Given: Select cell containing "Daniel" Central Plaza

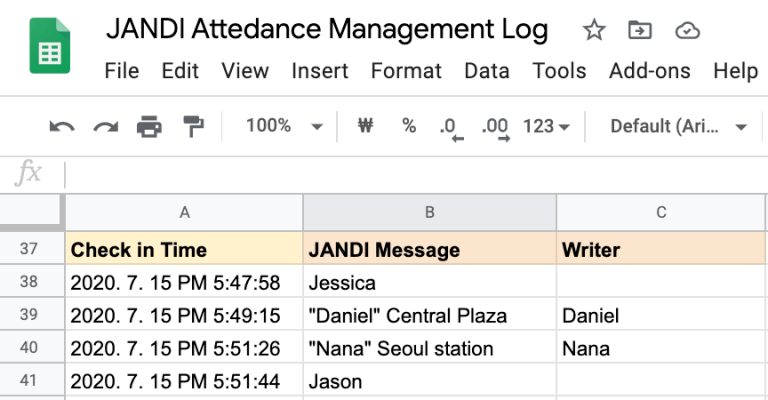Looking at the screenshot, I should (429, 316).
